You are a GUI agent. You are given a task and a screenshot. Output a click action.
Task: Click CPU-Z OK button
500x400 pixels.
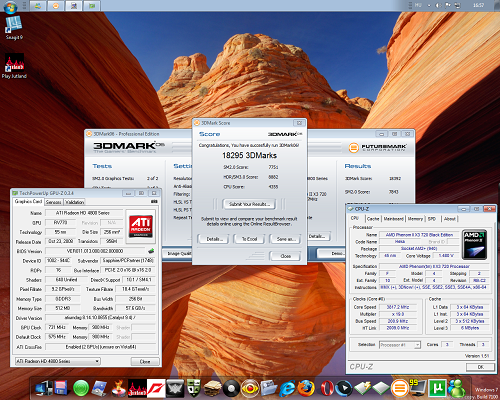coord(480,367)
